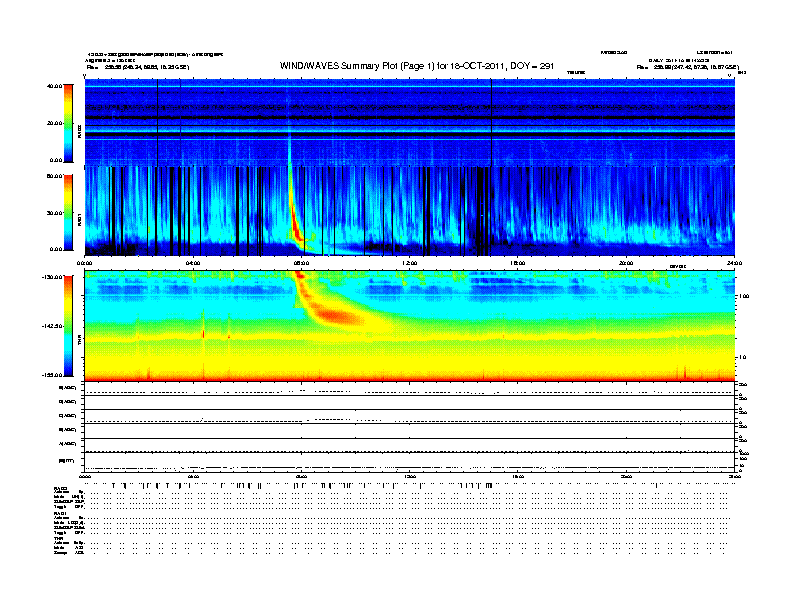Click the 16:00 tick label under the RAD1 spectrogram
The image size is (792, 612).
pyautogui.click(x=518, y=263)
